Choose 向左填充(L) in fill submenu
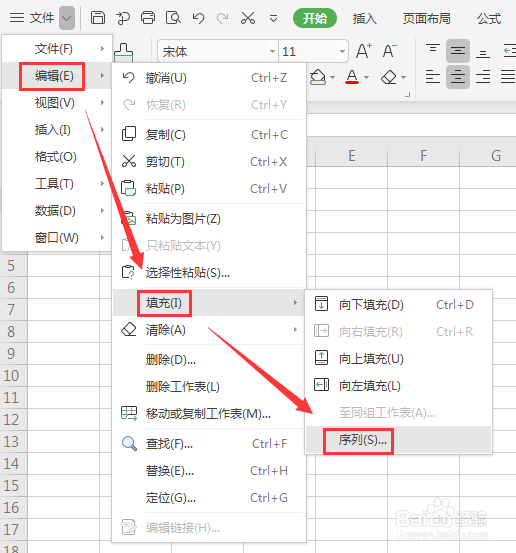Screen dimensions: 516x553 tap(399, 385)
